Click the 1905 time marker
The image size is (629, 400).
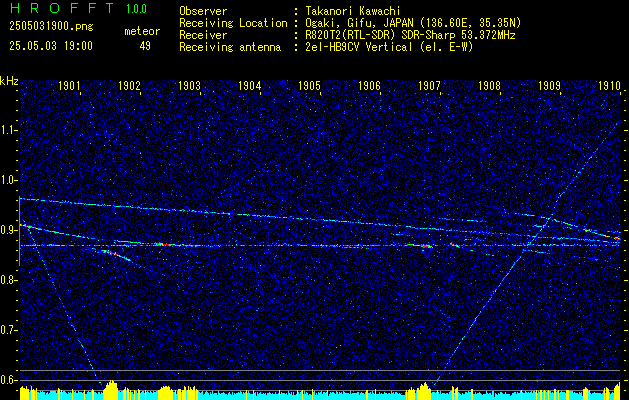click(x=310, y=85)
